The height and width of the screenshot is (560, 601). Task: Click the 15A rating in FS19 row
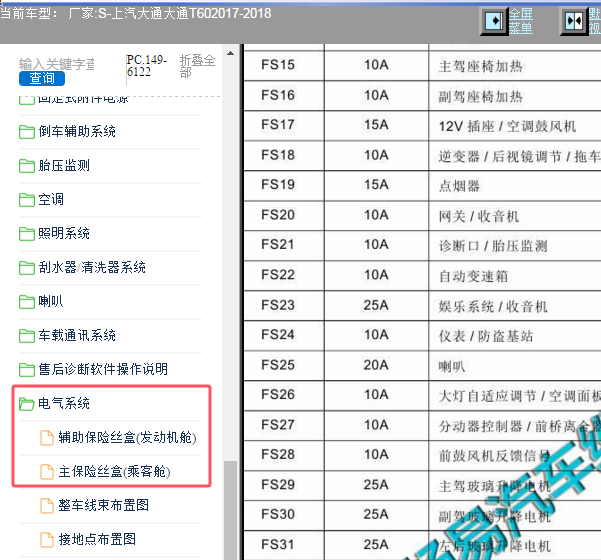[x=376, y=185]
